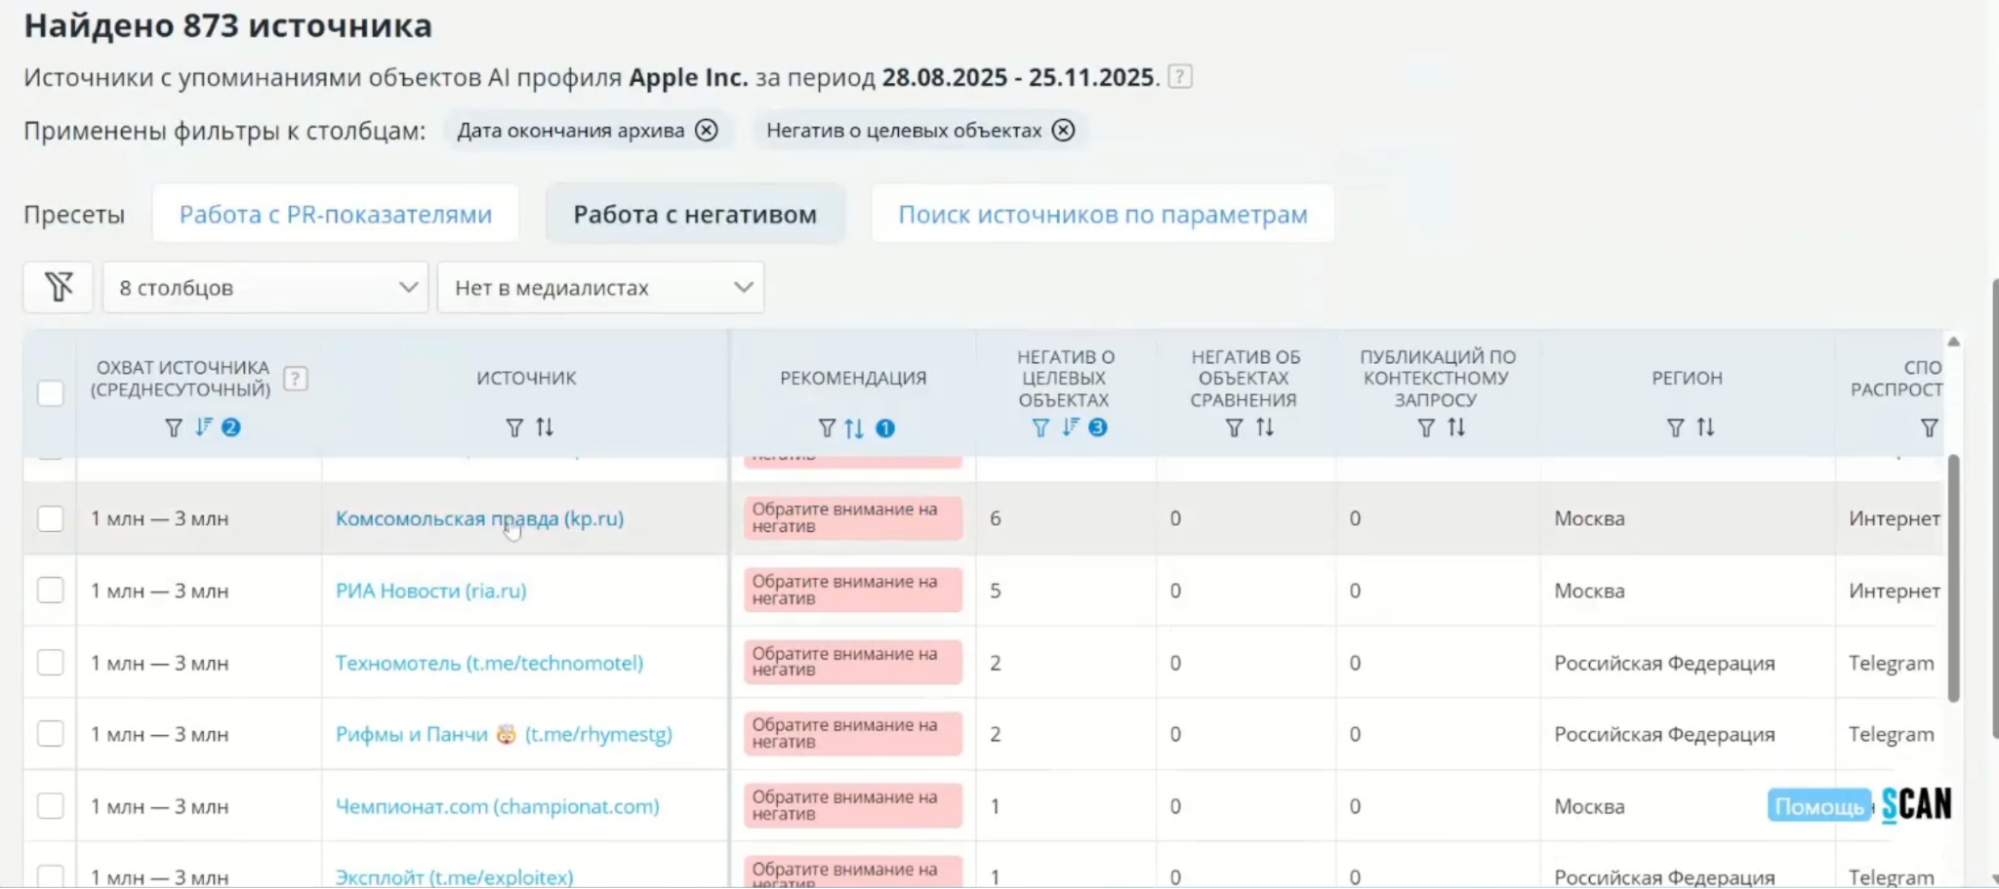The height and width of the screenshot is (889, 1999).
Task: Click heading 'Найдено 873 источника'
Action: [228, 25]
